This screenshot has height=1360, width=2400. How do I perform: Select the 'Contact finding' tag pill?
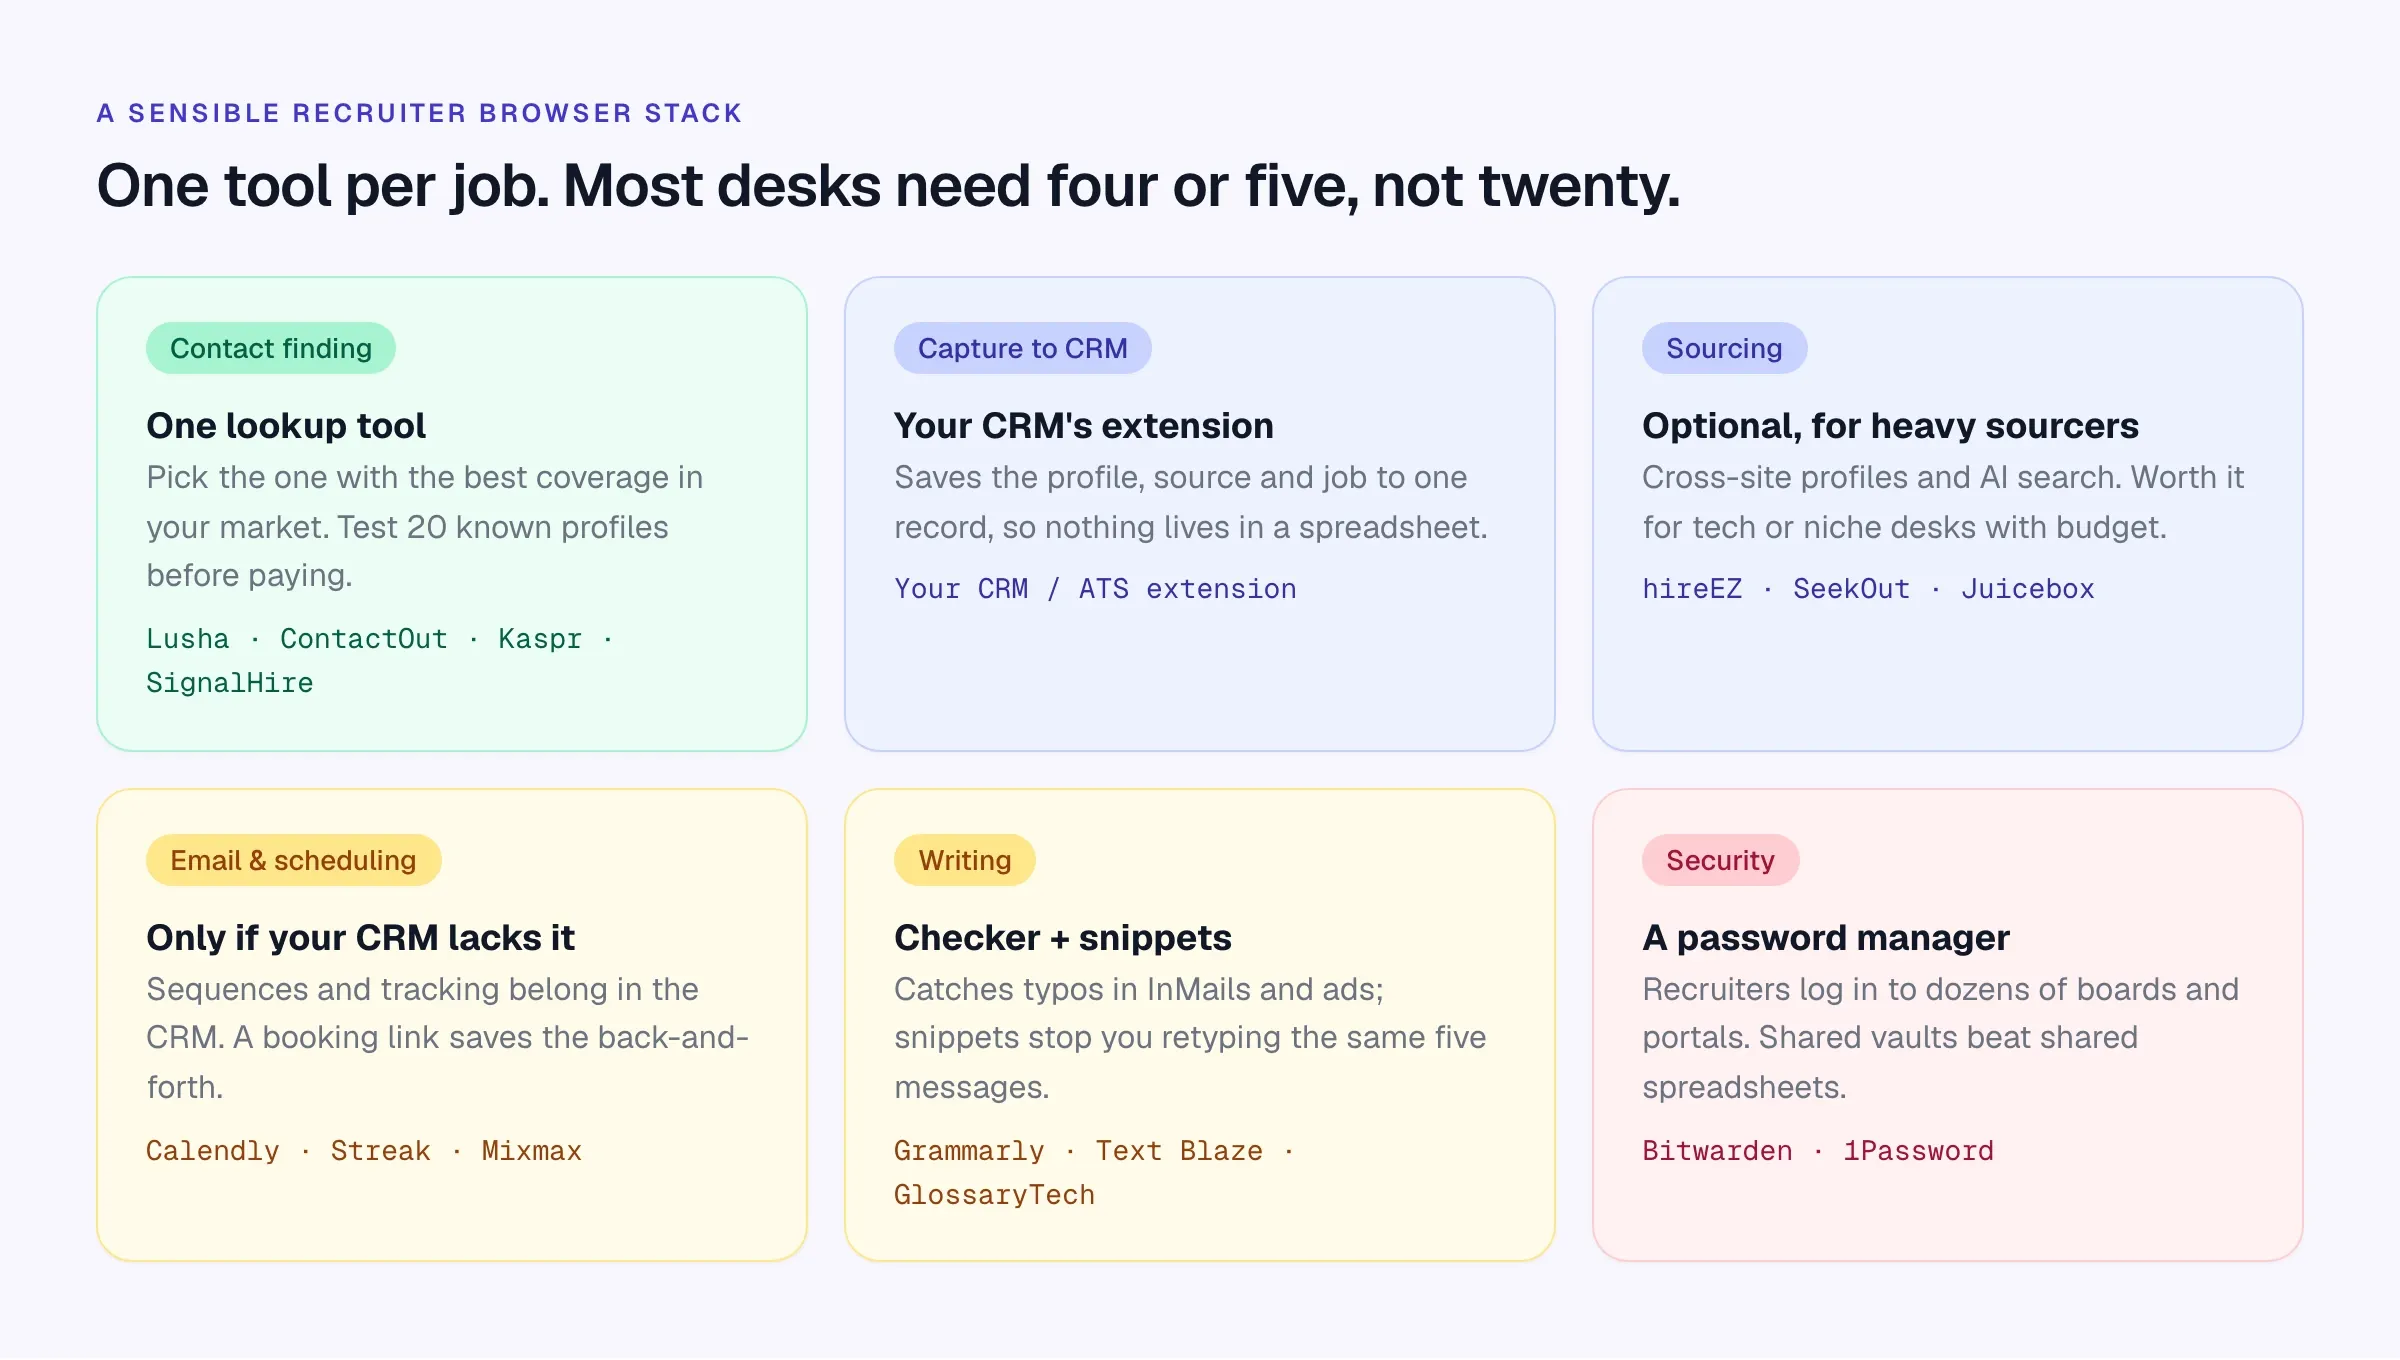[x=271, y=348]
